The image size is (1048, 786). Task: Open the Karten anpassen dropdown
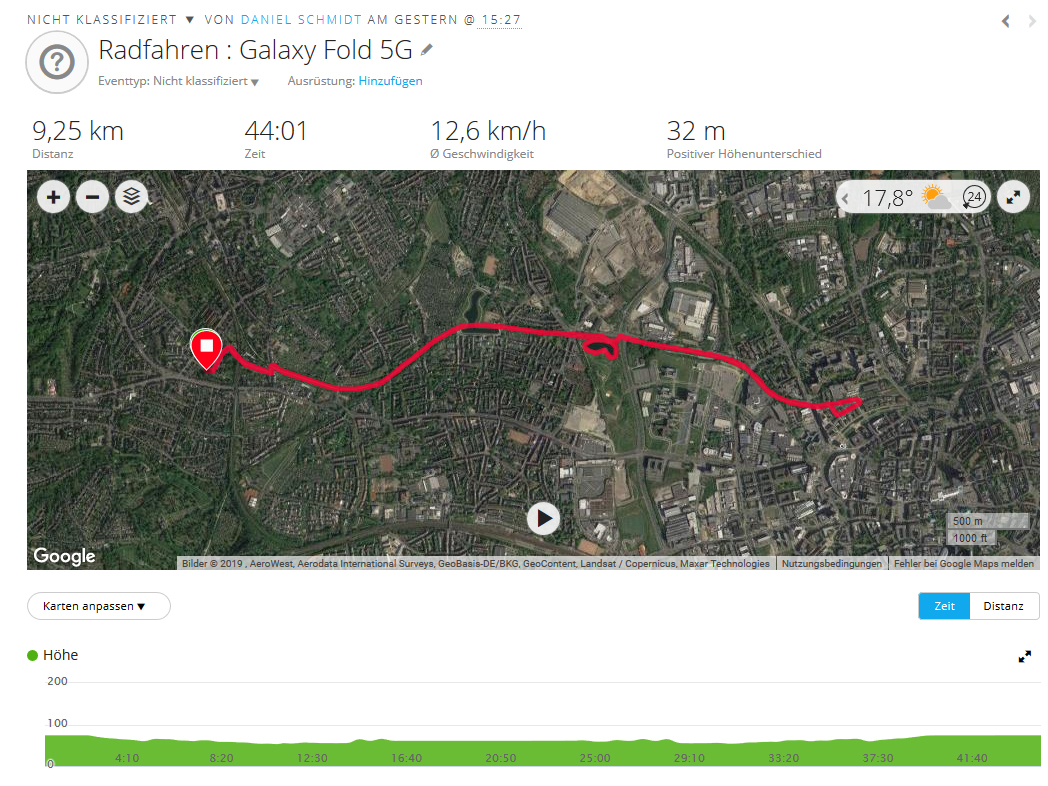pos(99,606)
